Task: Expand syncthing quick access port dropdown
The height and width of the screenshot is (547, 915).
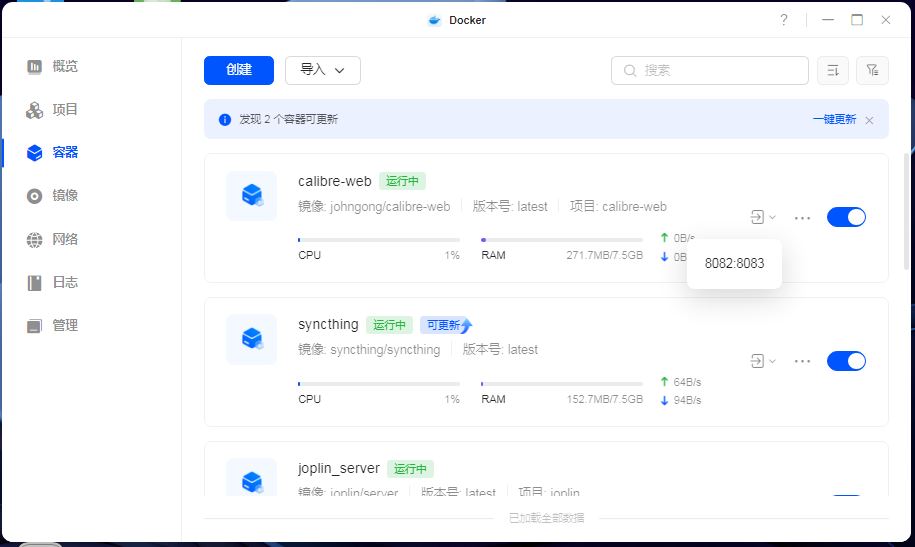Action: pyautogui.click(x=762, y=361)
